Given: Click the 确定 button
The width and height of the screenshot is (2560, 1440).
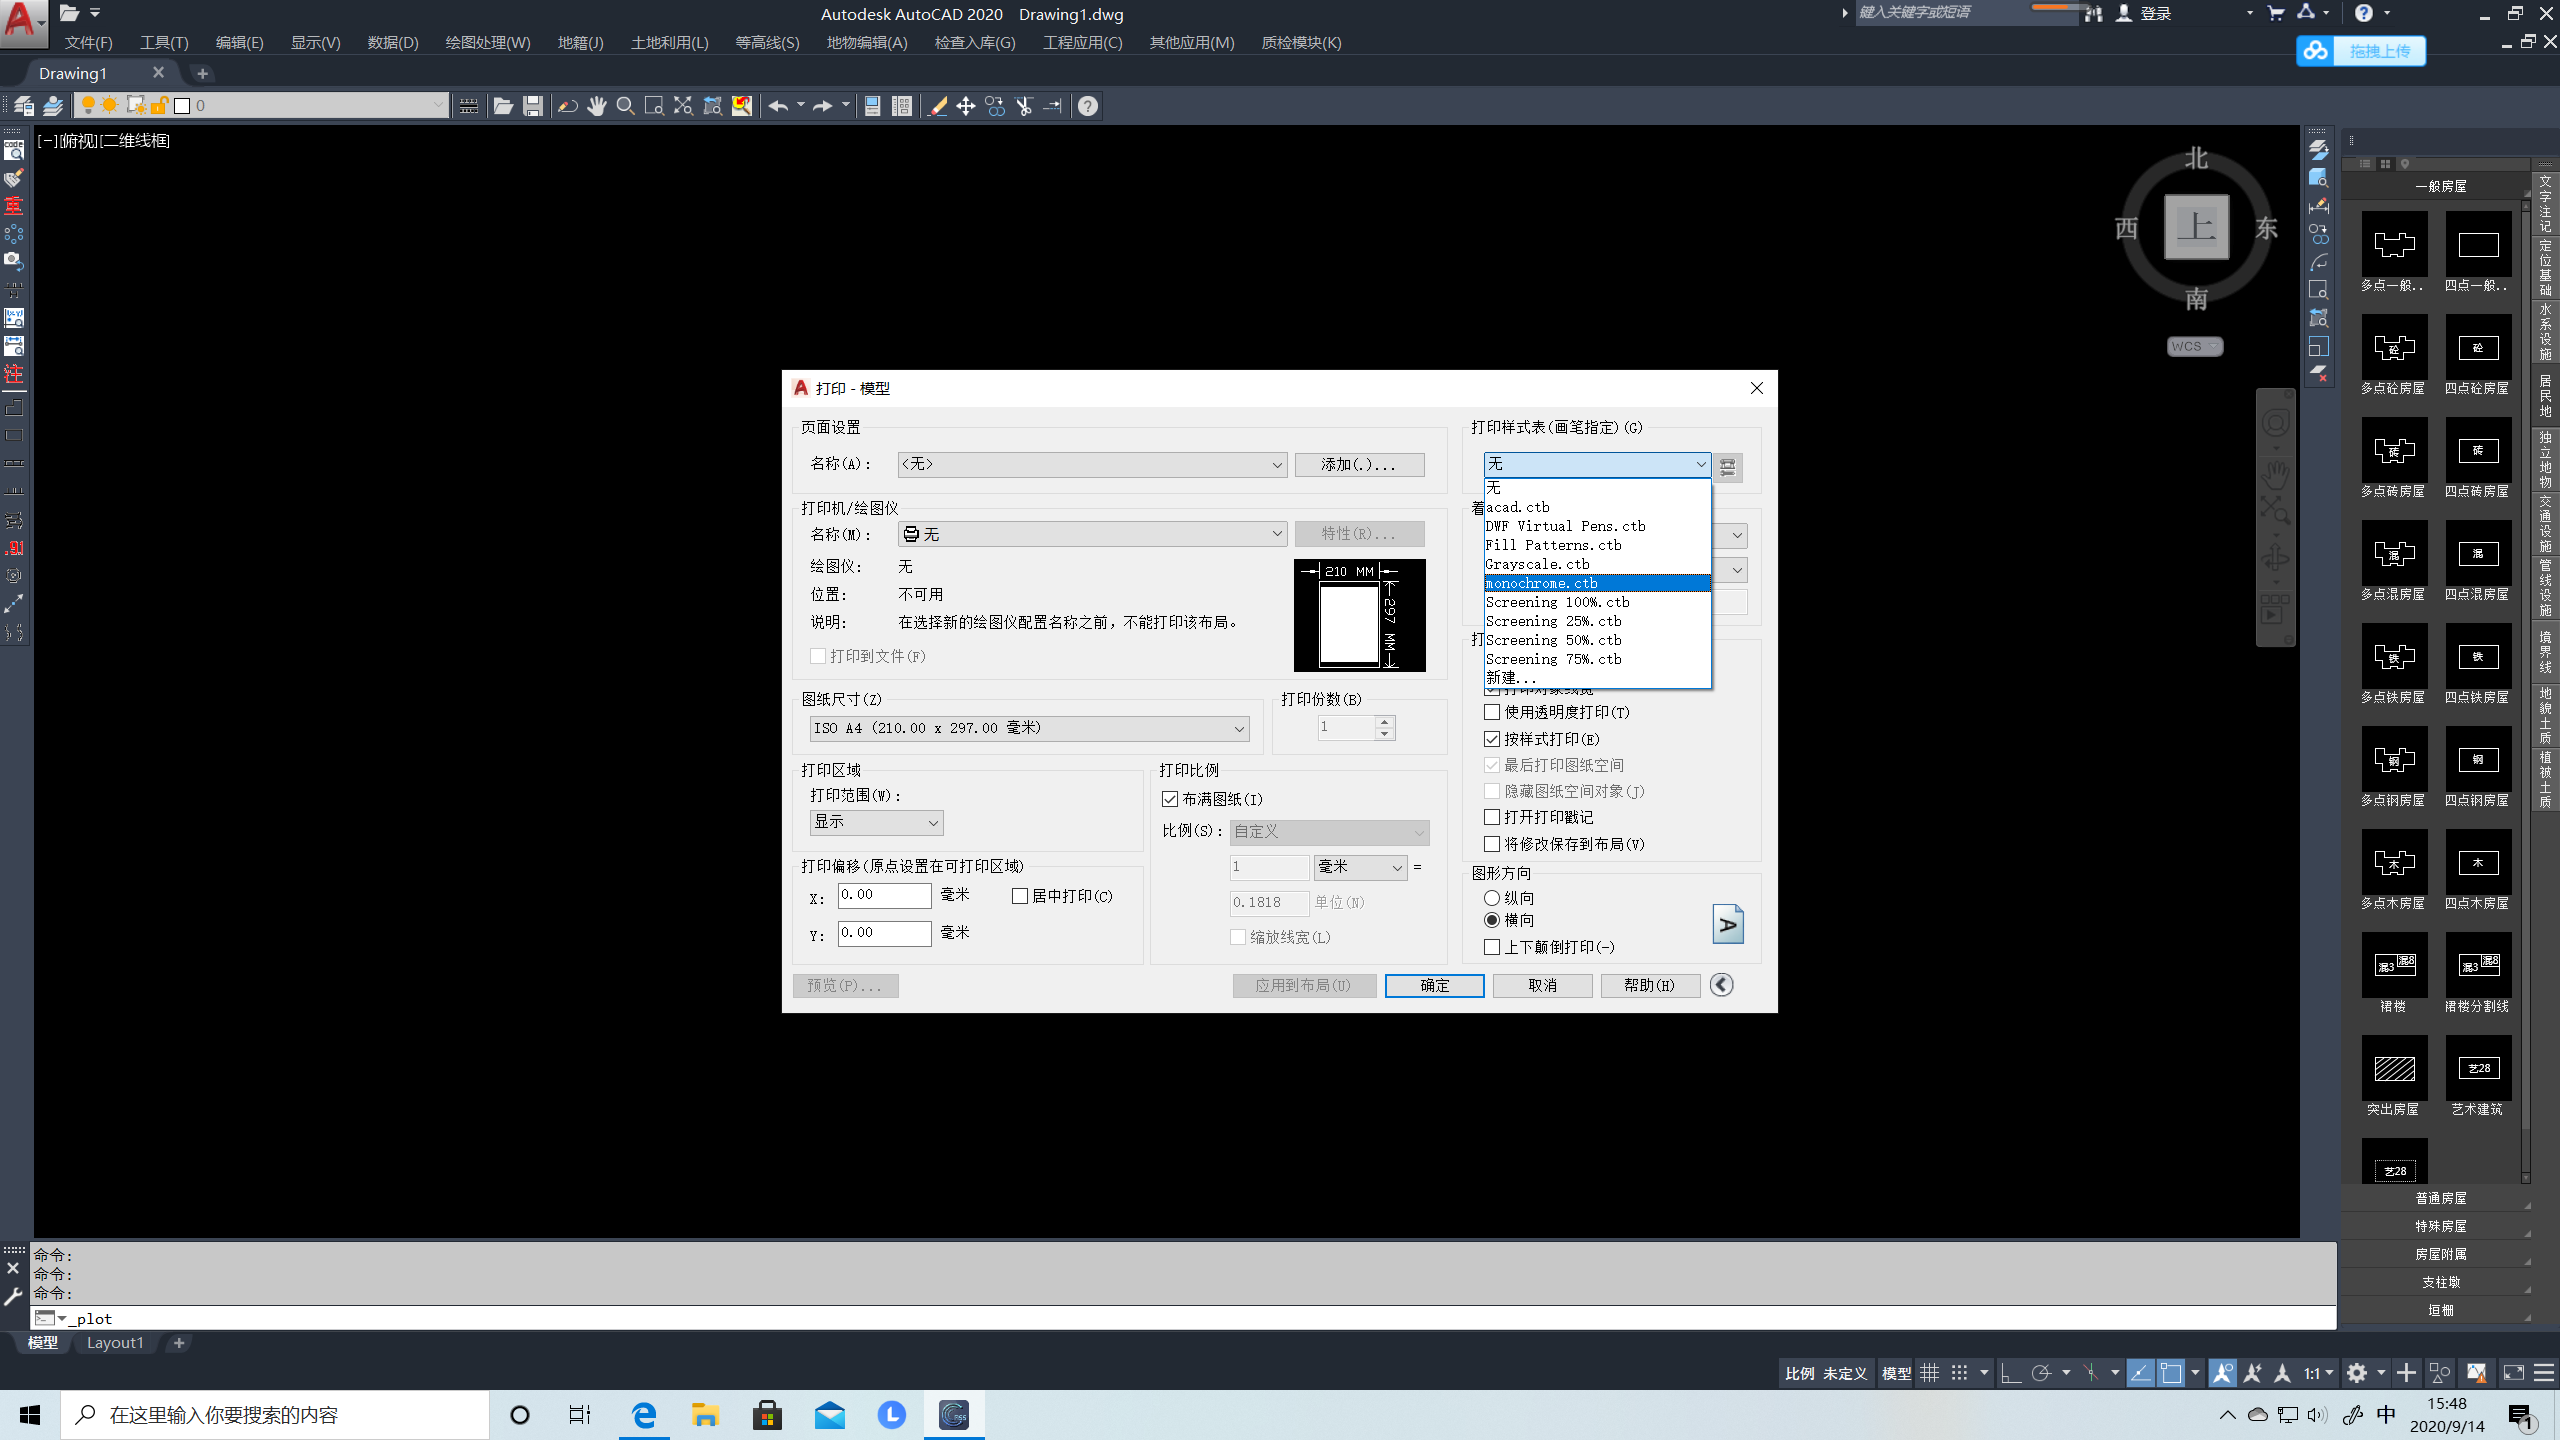Looking at the screenshot, I should (1434, 985).
